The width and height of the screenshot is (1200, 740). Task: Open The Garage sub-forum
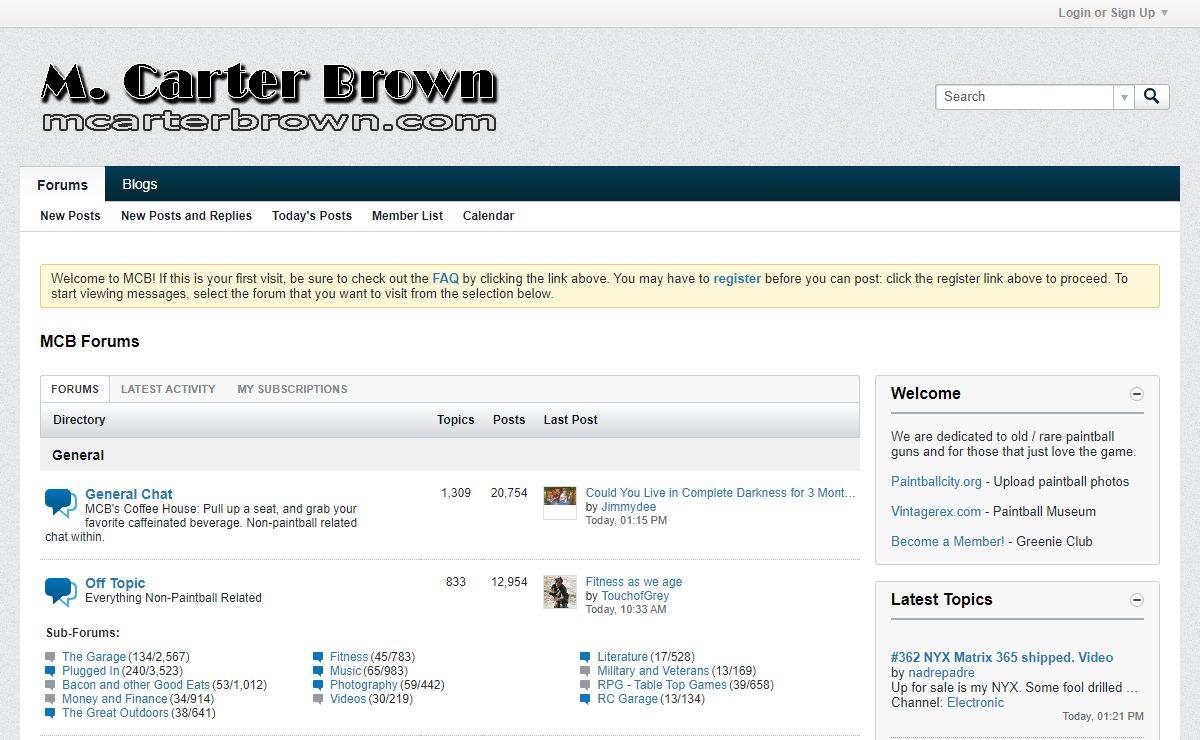click(x=94, y=657)
